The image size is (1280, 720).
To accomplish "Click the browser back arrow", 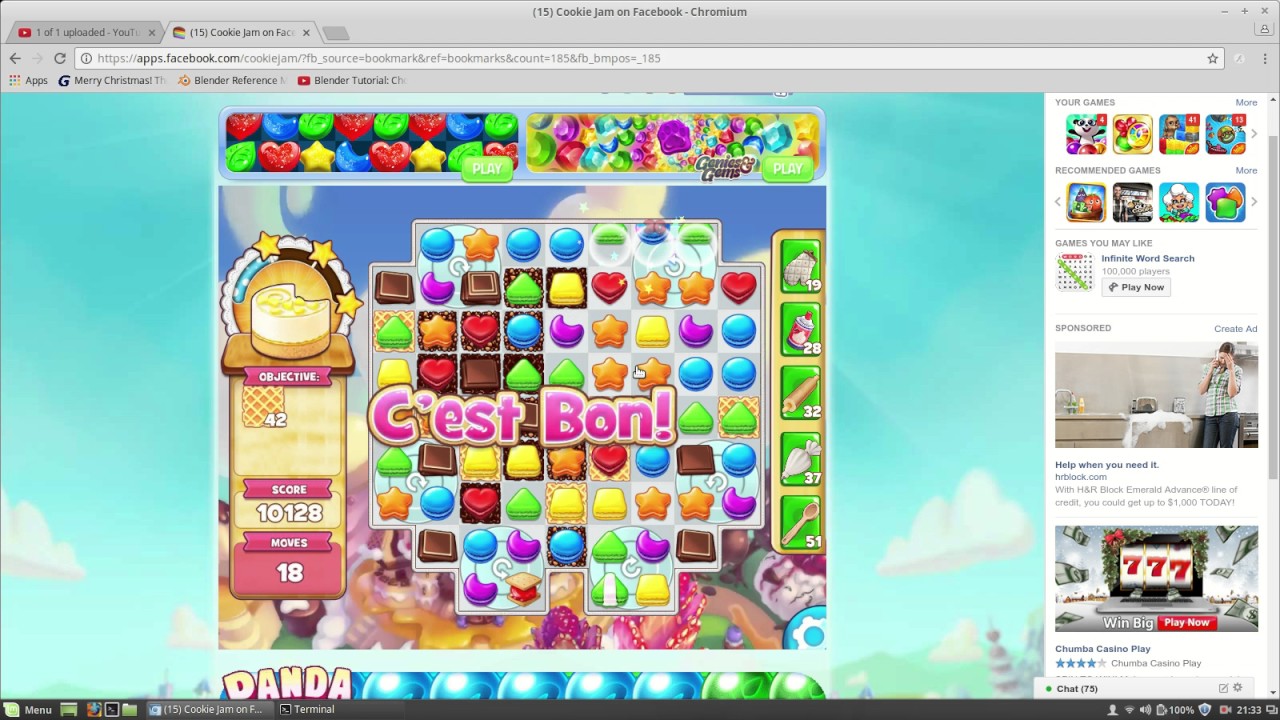I will tap(15, 58).
